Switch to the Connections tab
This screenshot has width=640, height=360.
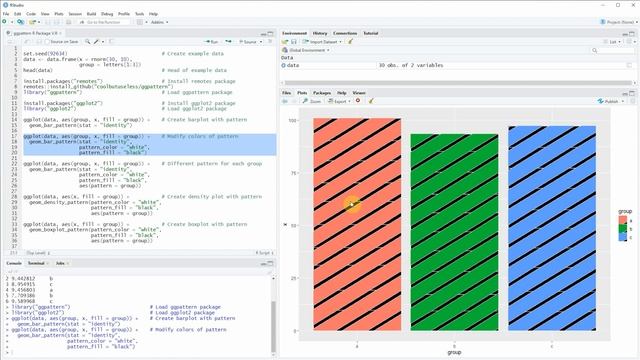(x=345, y=33)
